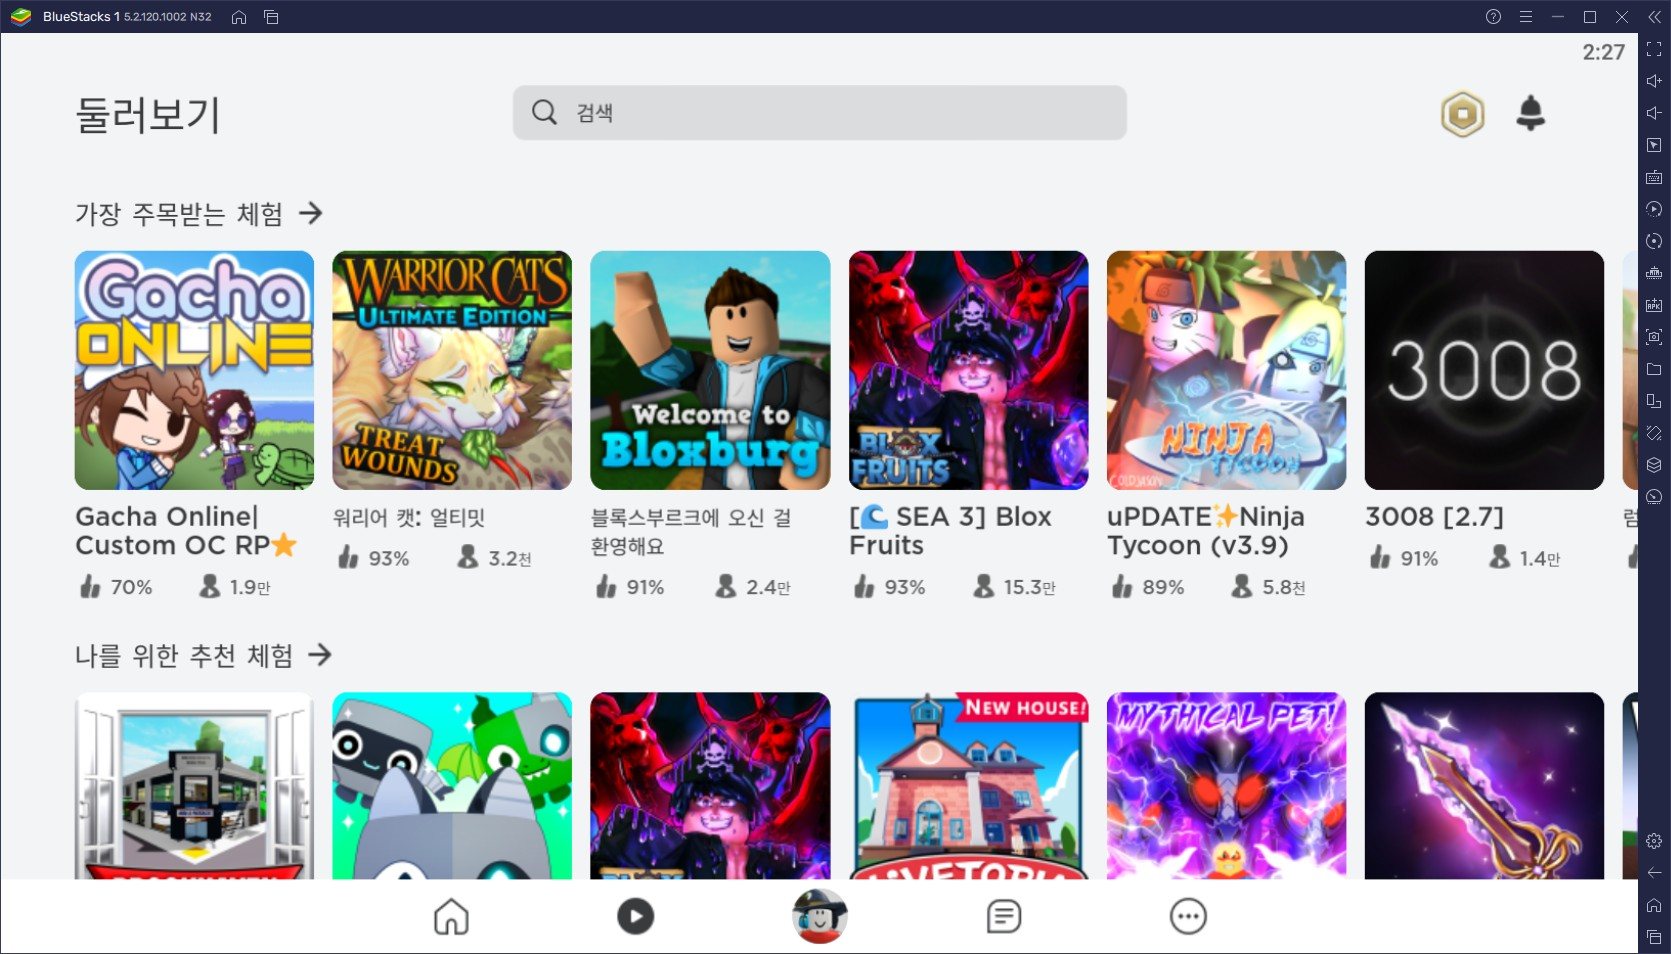
Task: Open the 3008 game thumbnail
Action: coord(1484,370)
